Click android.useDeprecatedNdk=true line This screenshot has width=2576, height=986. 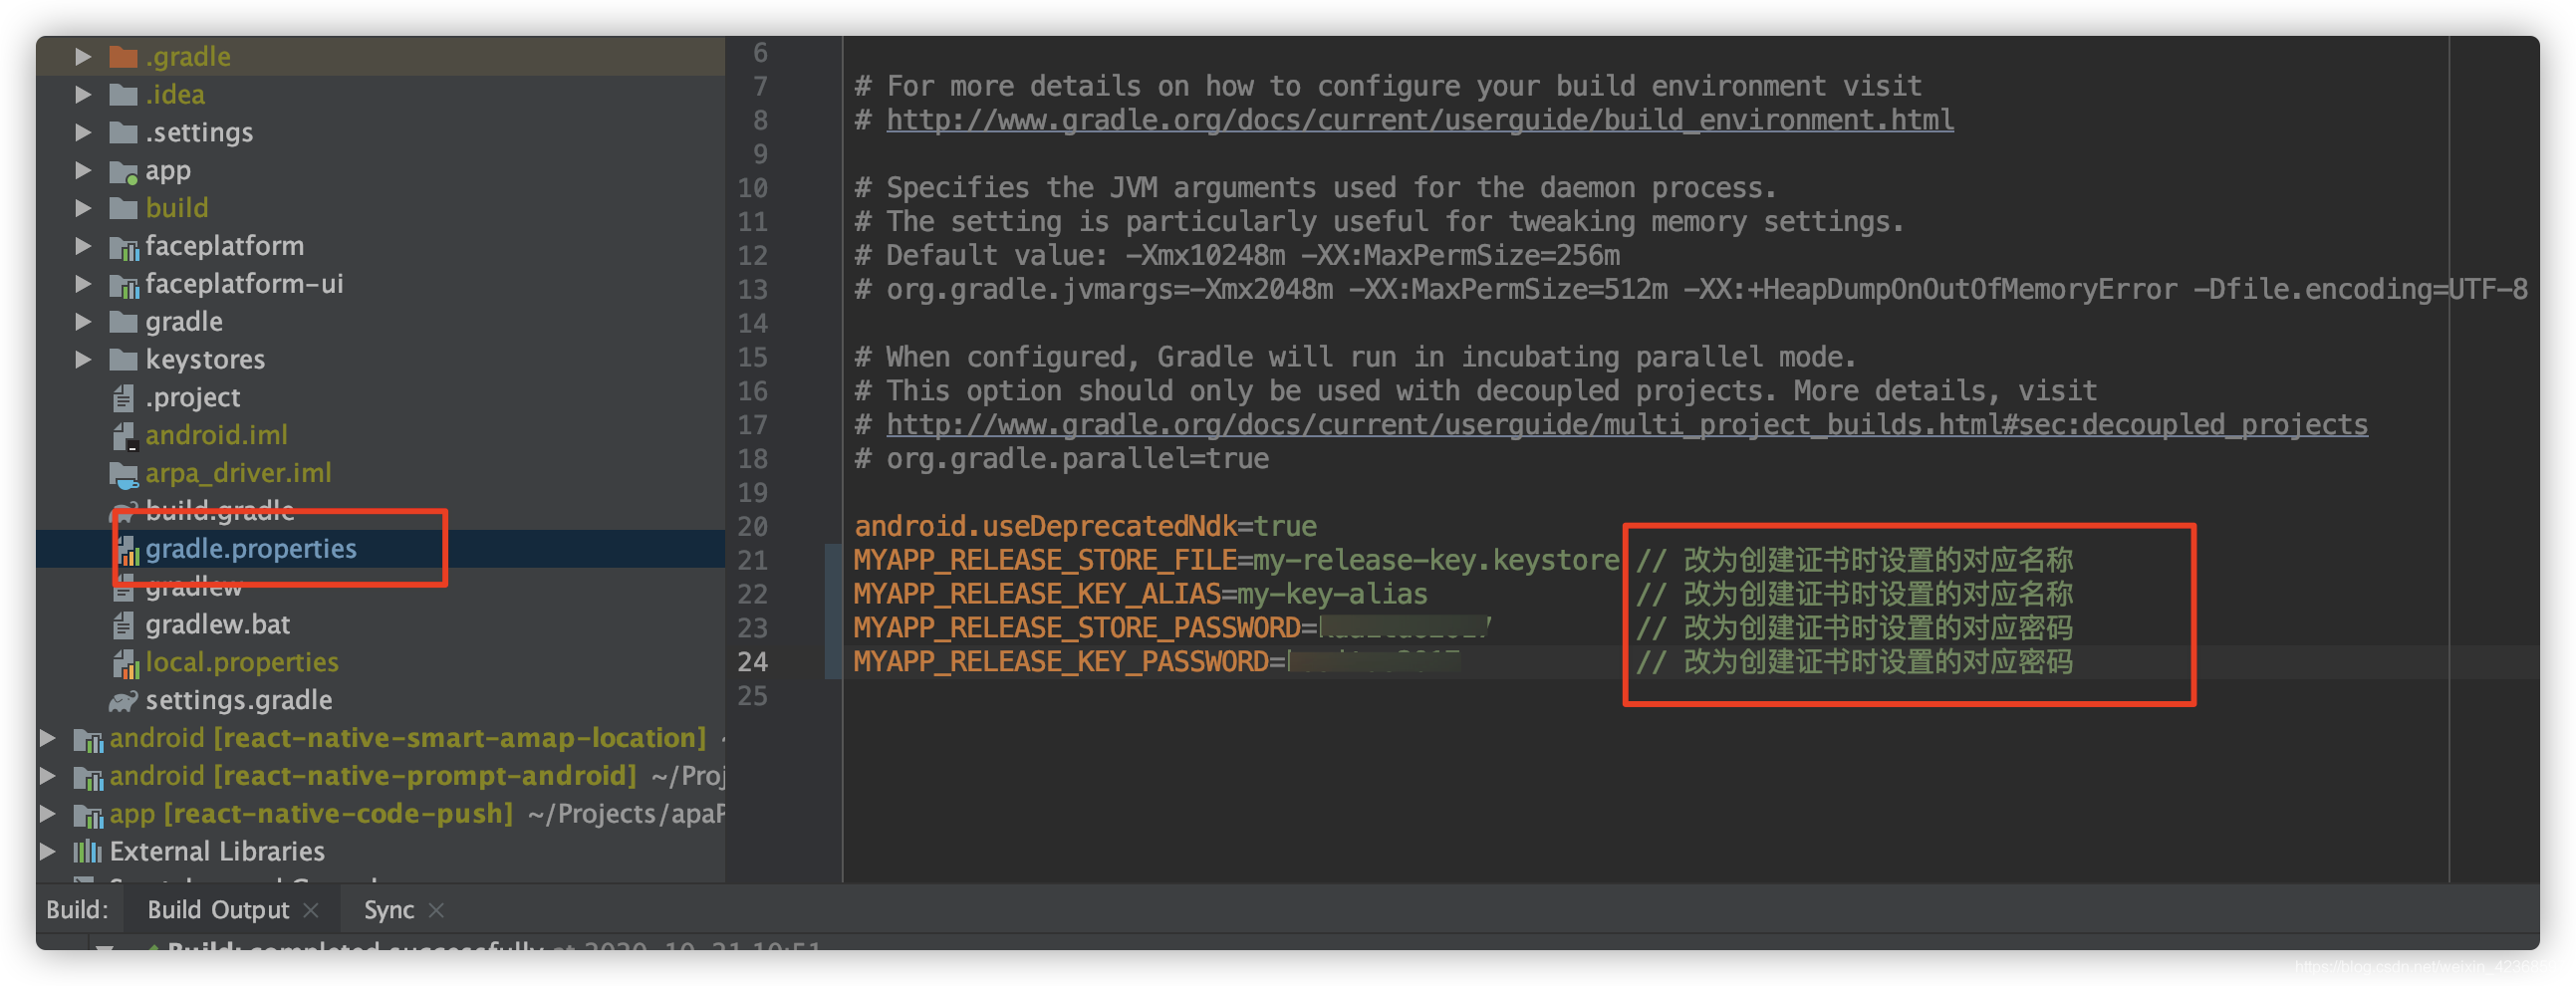[1085, 527]
